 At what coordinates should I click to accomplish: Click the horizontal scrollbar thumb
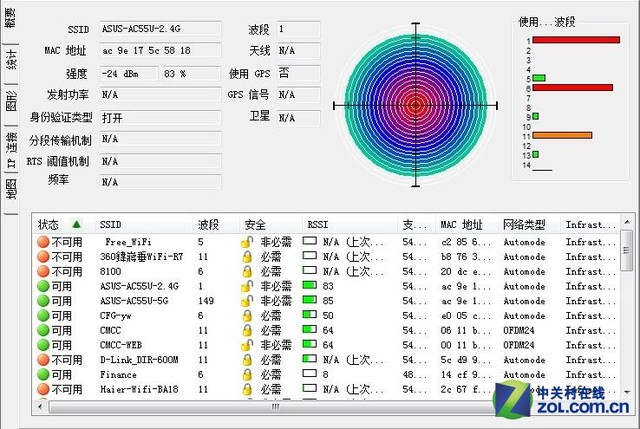pos(273,406)
